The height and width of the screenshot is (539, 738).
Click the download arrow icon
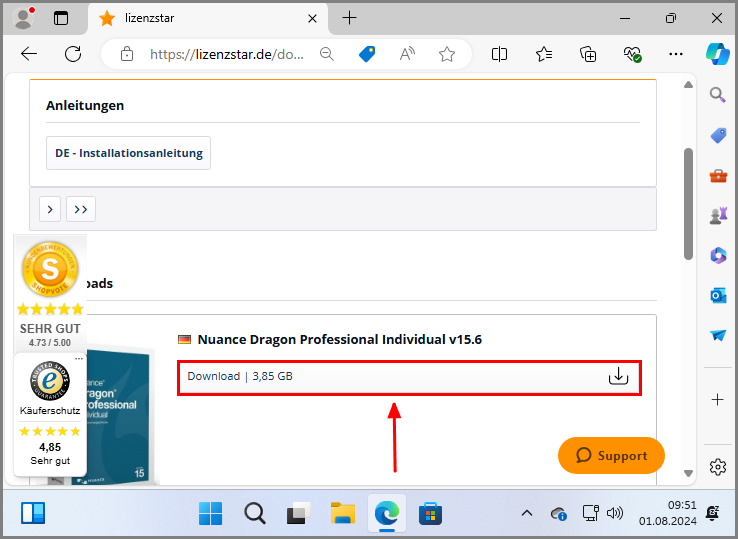pos(618,376)
